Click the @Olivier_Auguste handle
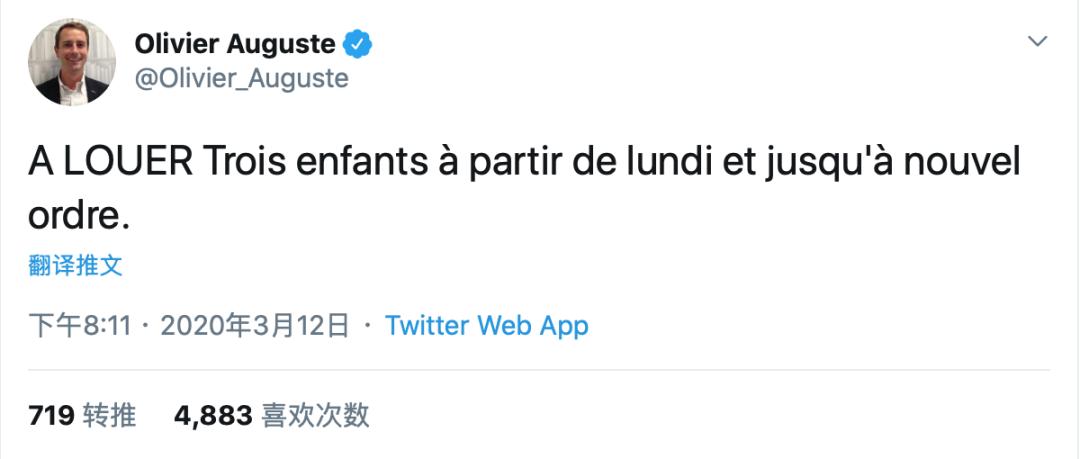The image size is (1080, 459). coord(241,79)
